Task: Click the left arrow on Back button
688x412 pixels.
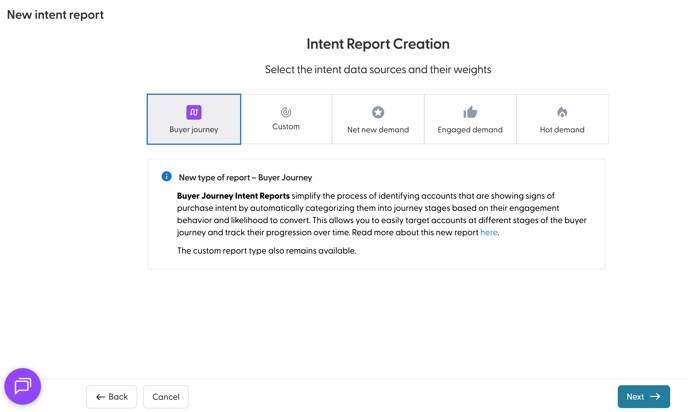Action: [x=100, y=397]
